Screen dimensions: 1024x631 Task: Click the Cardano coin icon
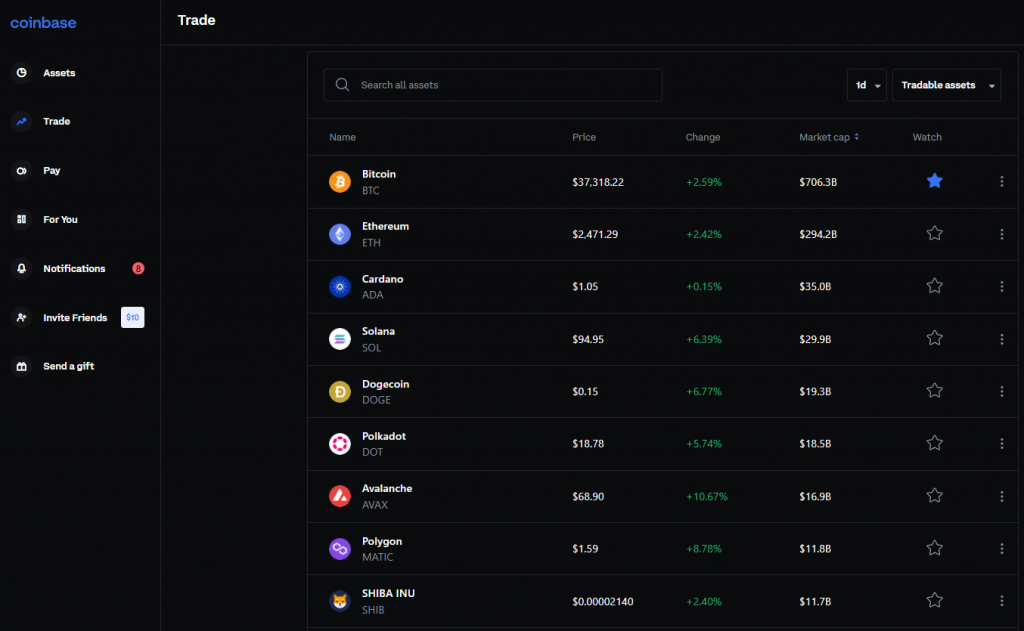pos(340,286)
